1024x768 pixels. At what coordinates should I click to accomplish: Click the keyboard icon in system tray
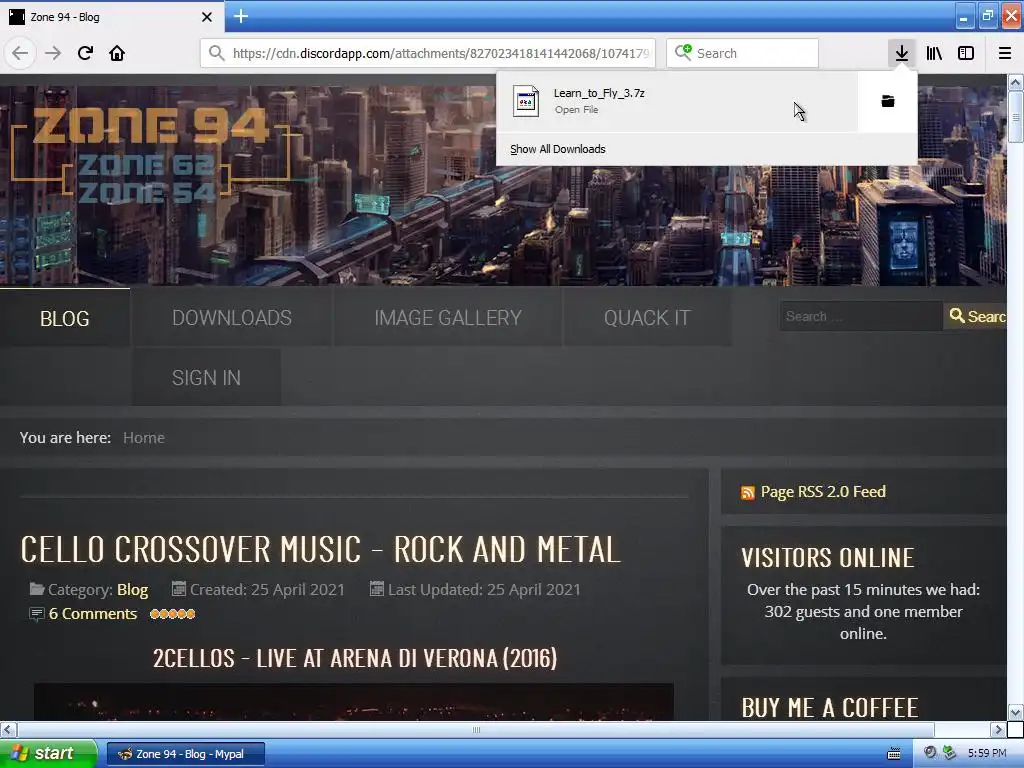(894, 754)
